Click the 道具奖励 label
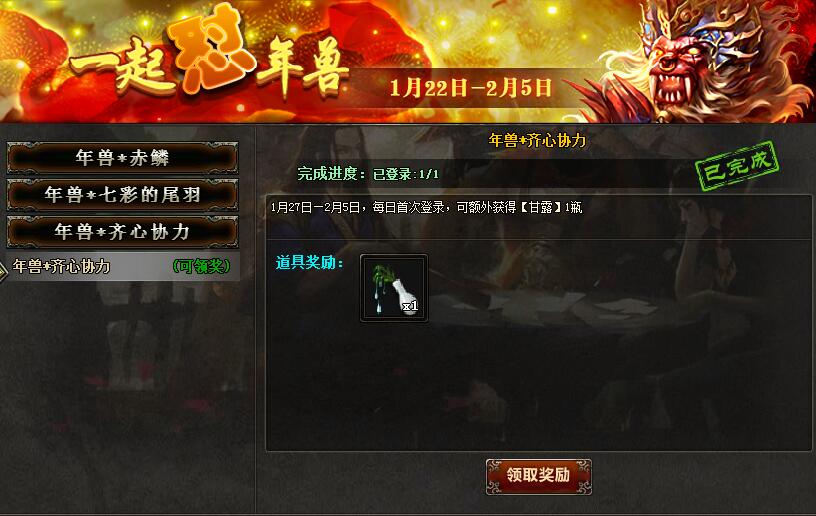816x516 pixels. click(x=309, y=263)
